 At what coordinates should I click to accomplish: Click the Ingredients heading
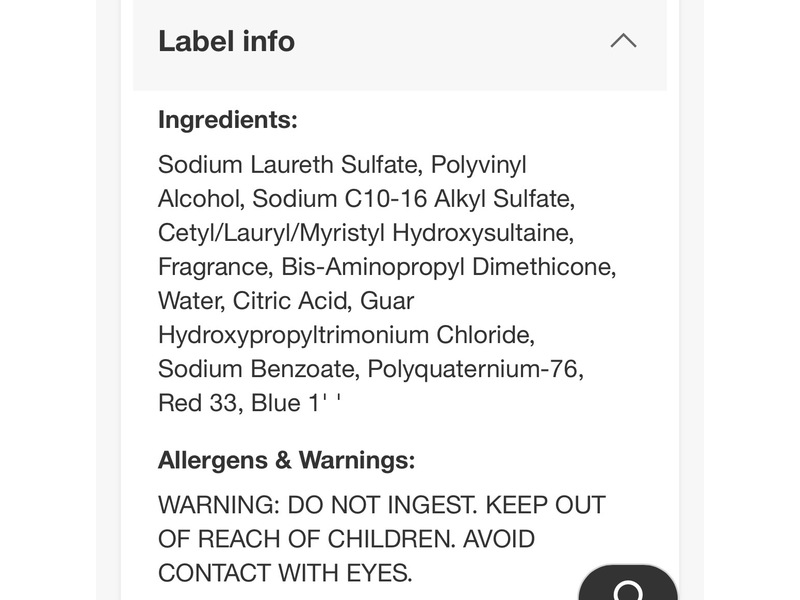pos(228,120)
